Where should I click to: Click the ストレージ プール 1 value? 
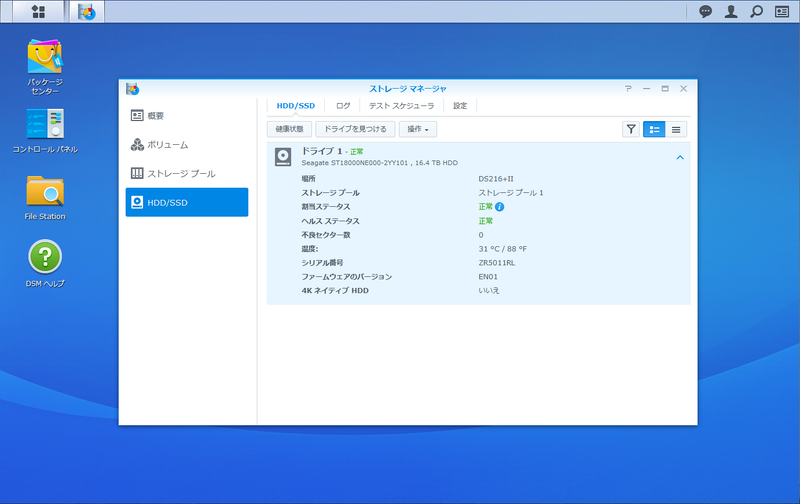coord(511,193)
